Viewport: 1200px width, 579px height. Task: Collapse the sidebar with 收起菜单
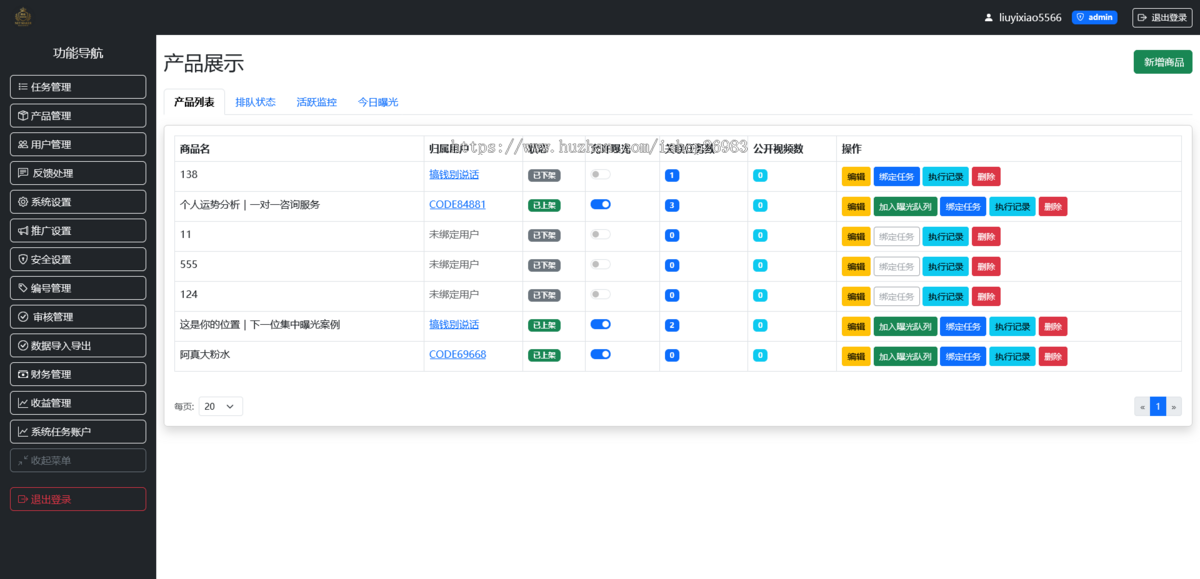tap(78, 460)
